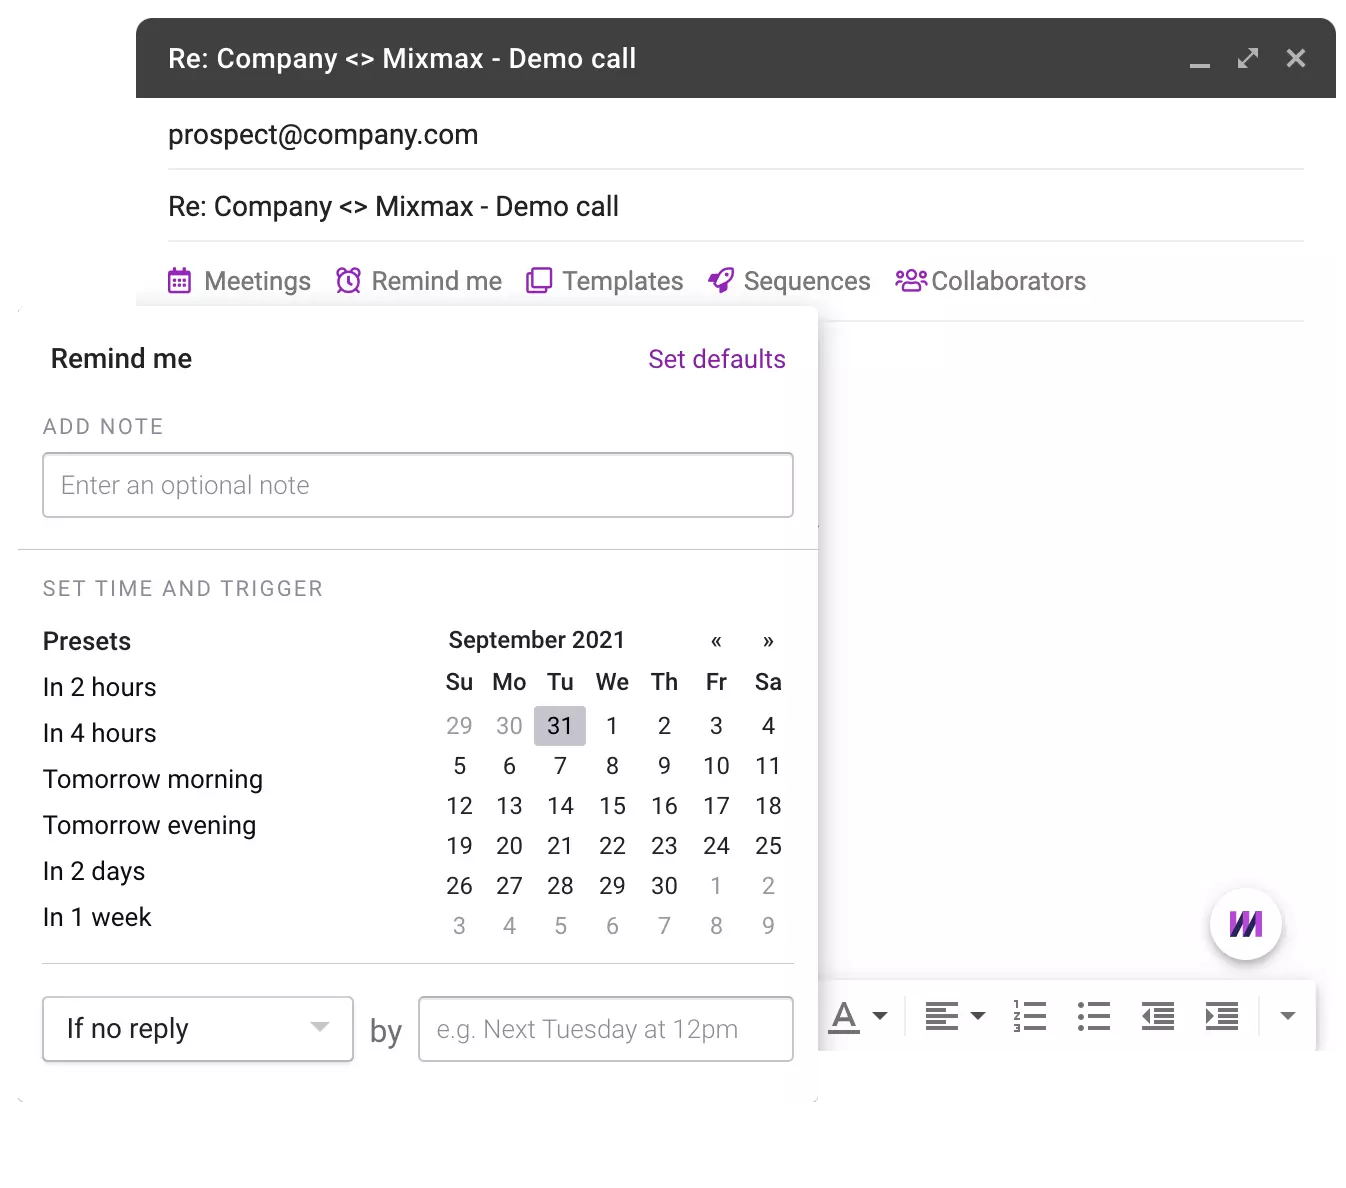Screen dimensions: 1346x1188
Task: Select the In 4 hours preset
Action: tap(100, 734)
